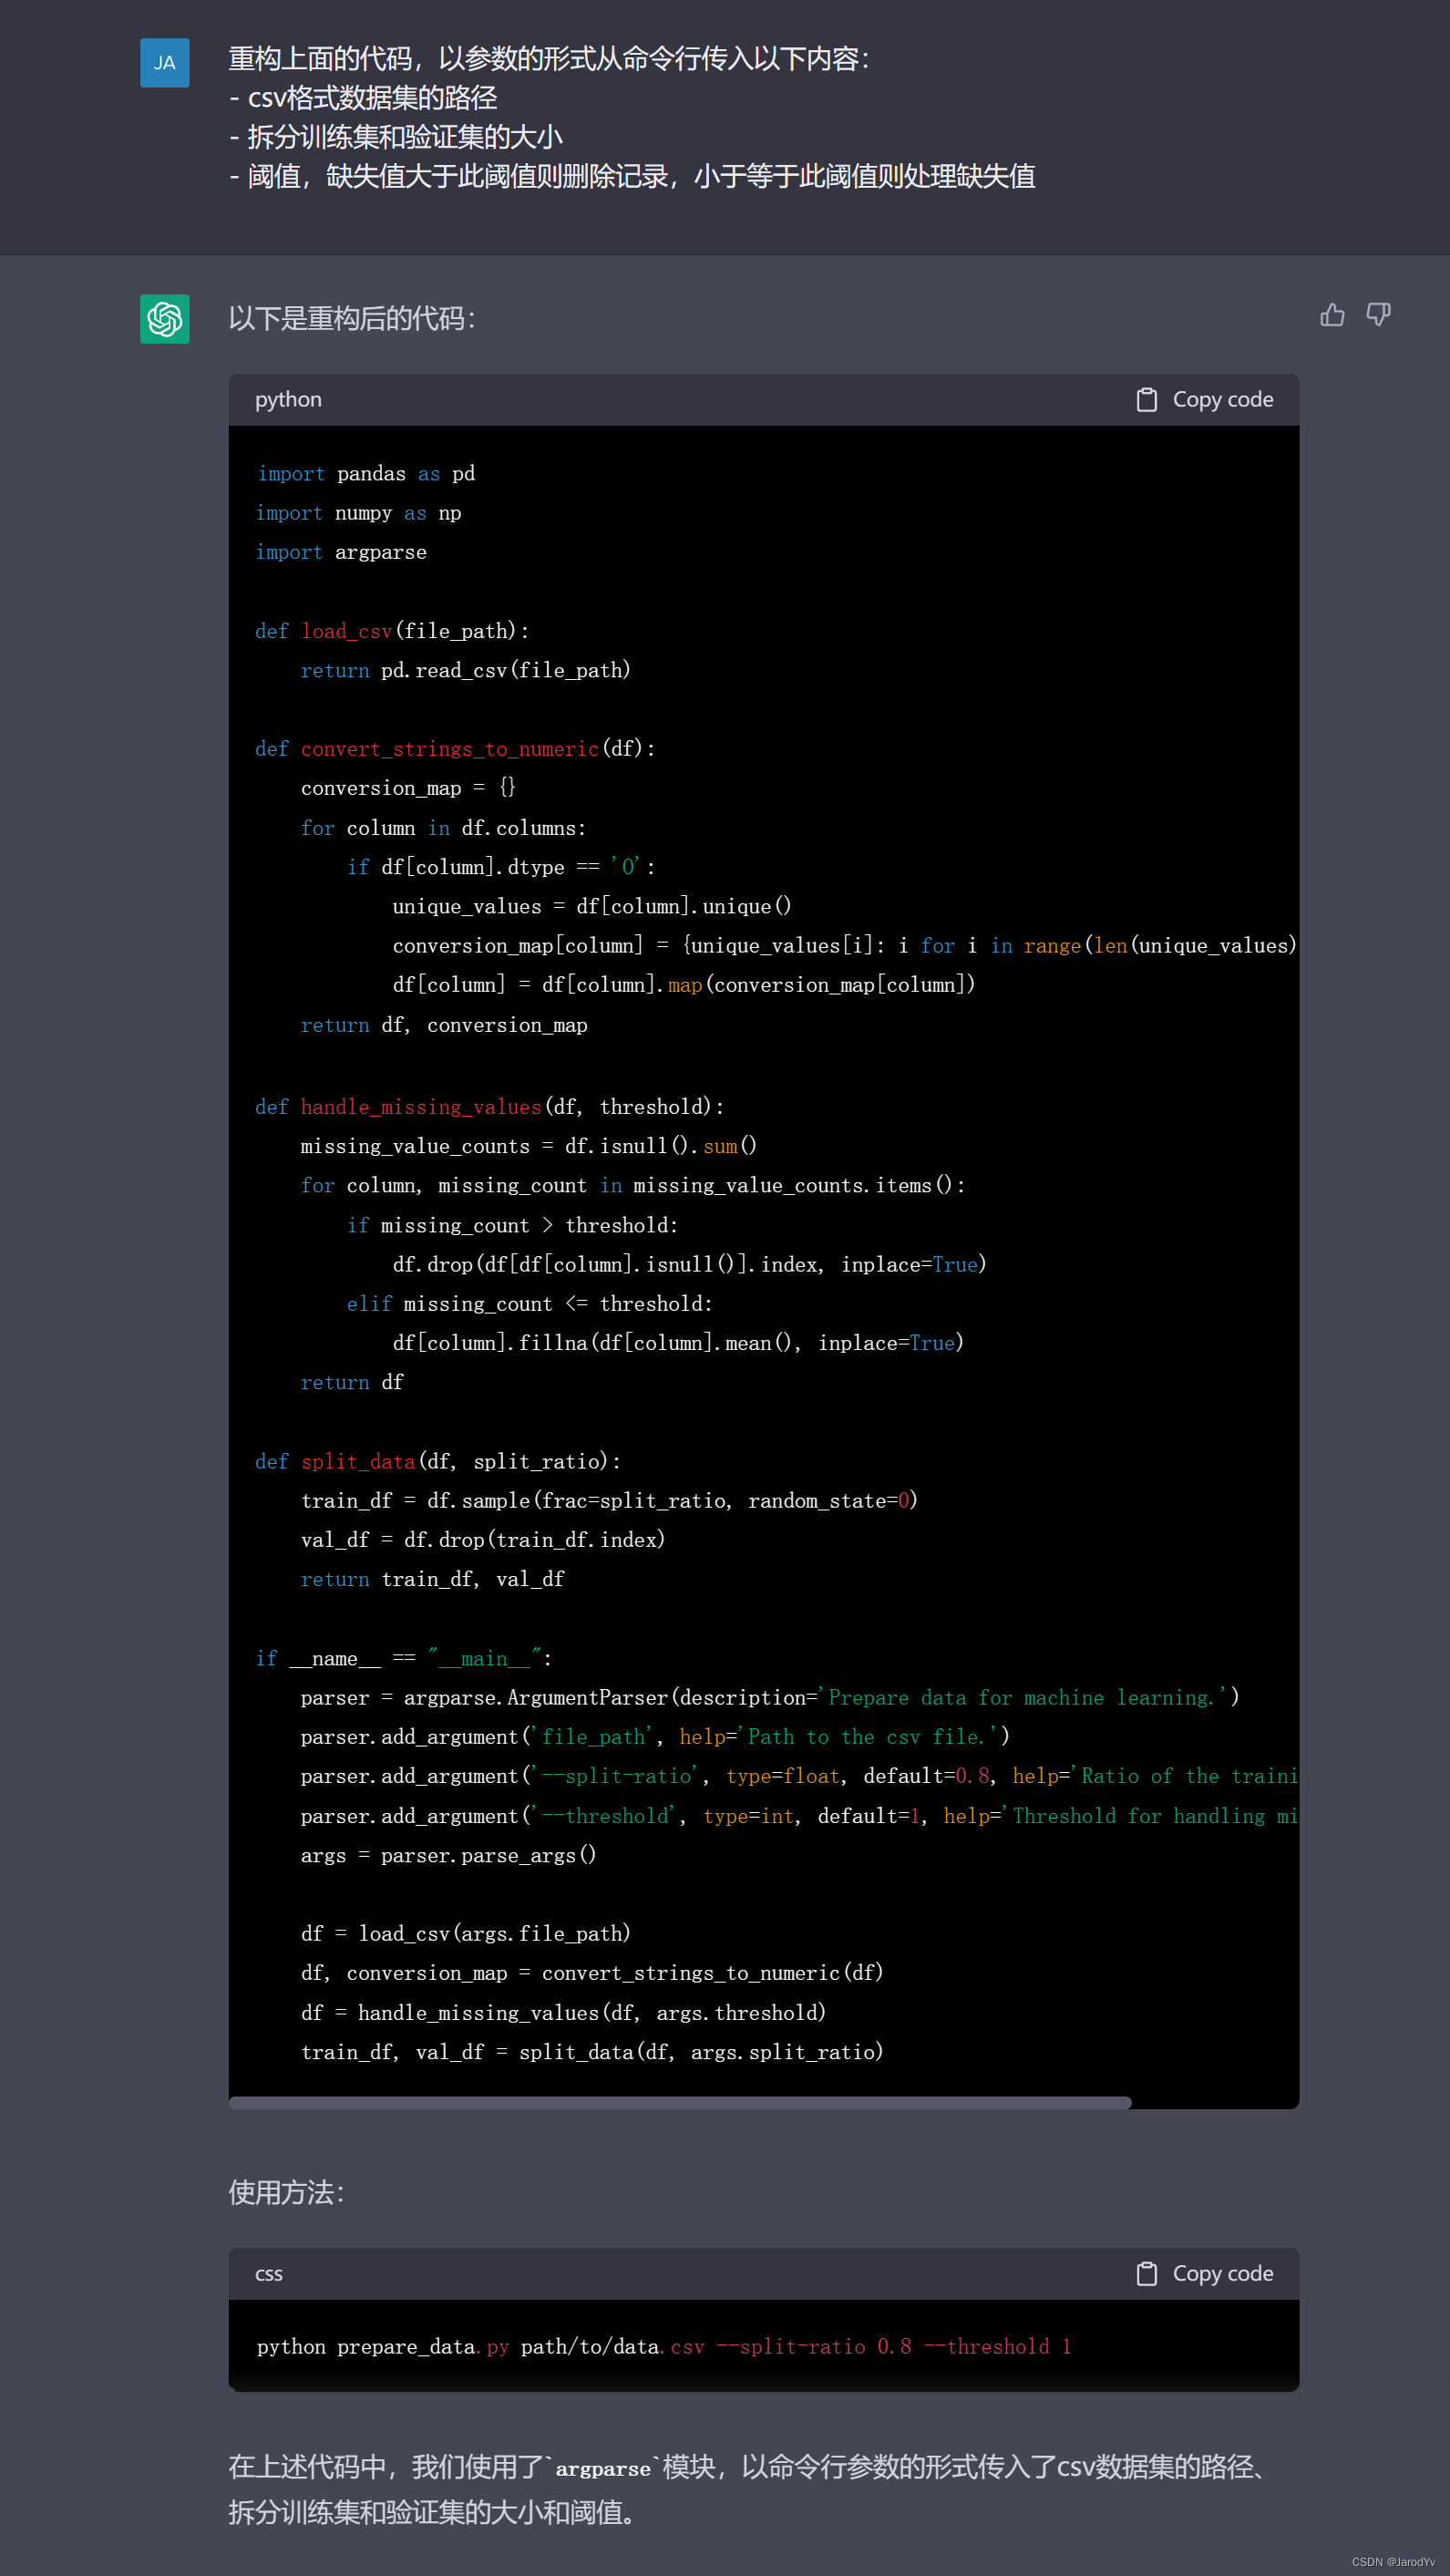Click 'def handle_missing_values(df, threshold):' line
This screenshot has width=1450, height=2576.
pos(490,1107)
